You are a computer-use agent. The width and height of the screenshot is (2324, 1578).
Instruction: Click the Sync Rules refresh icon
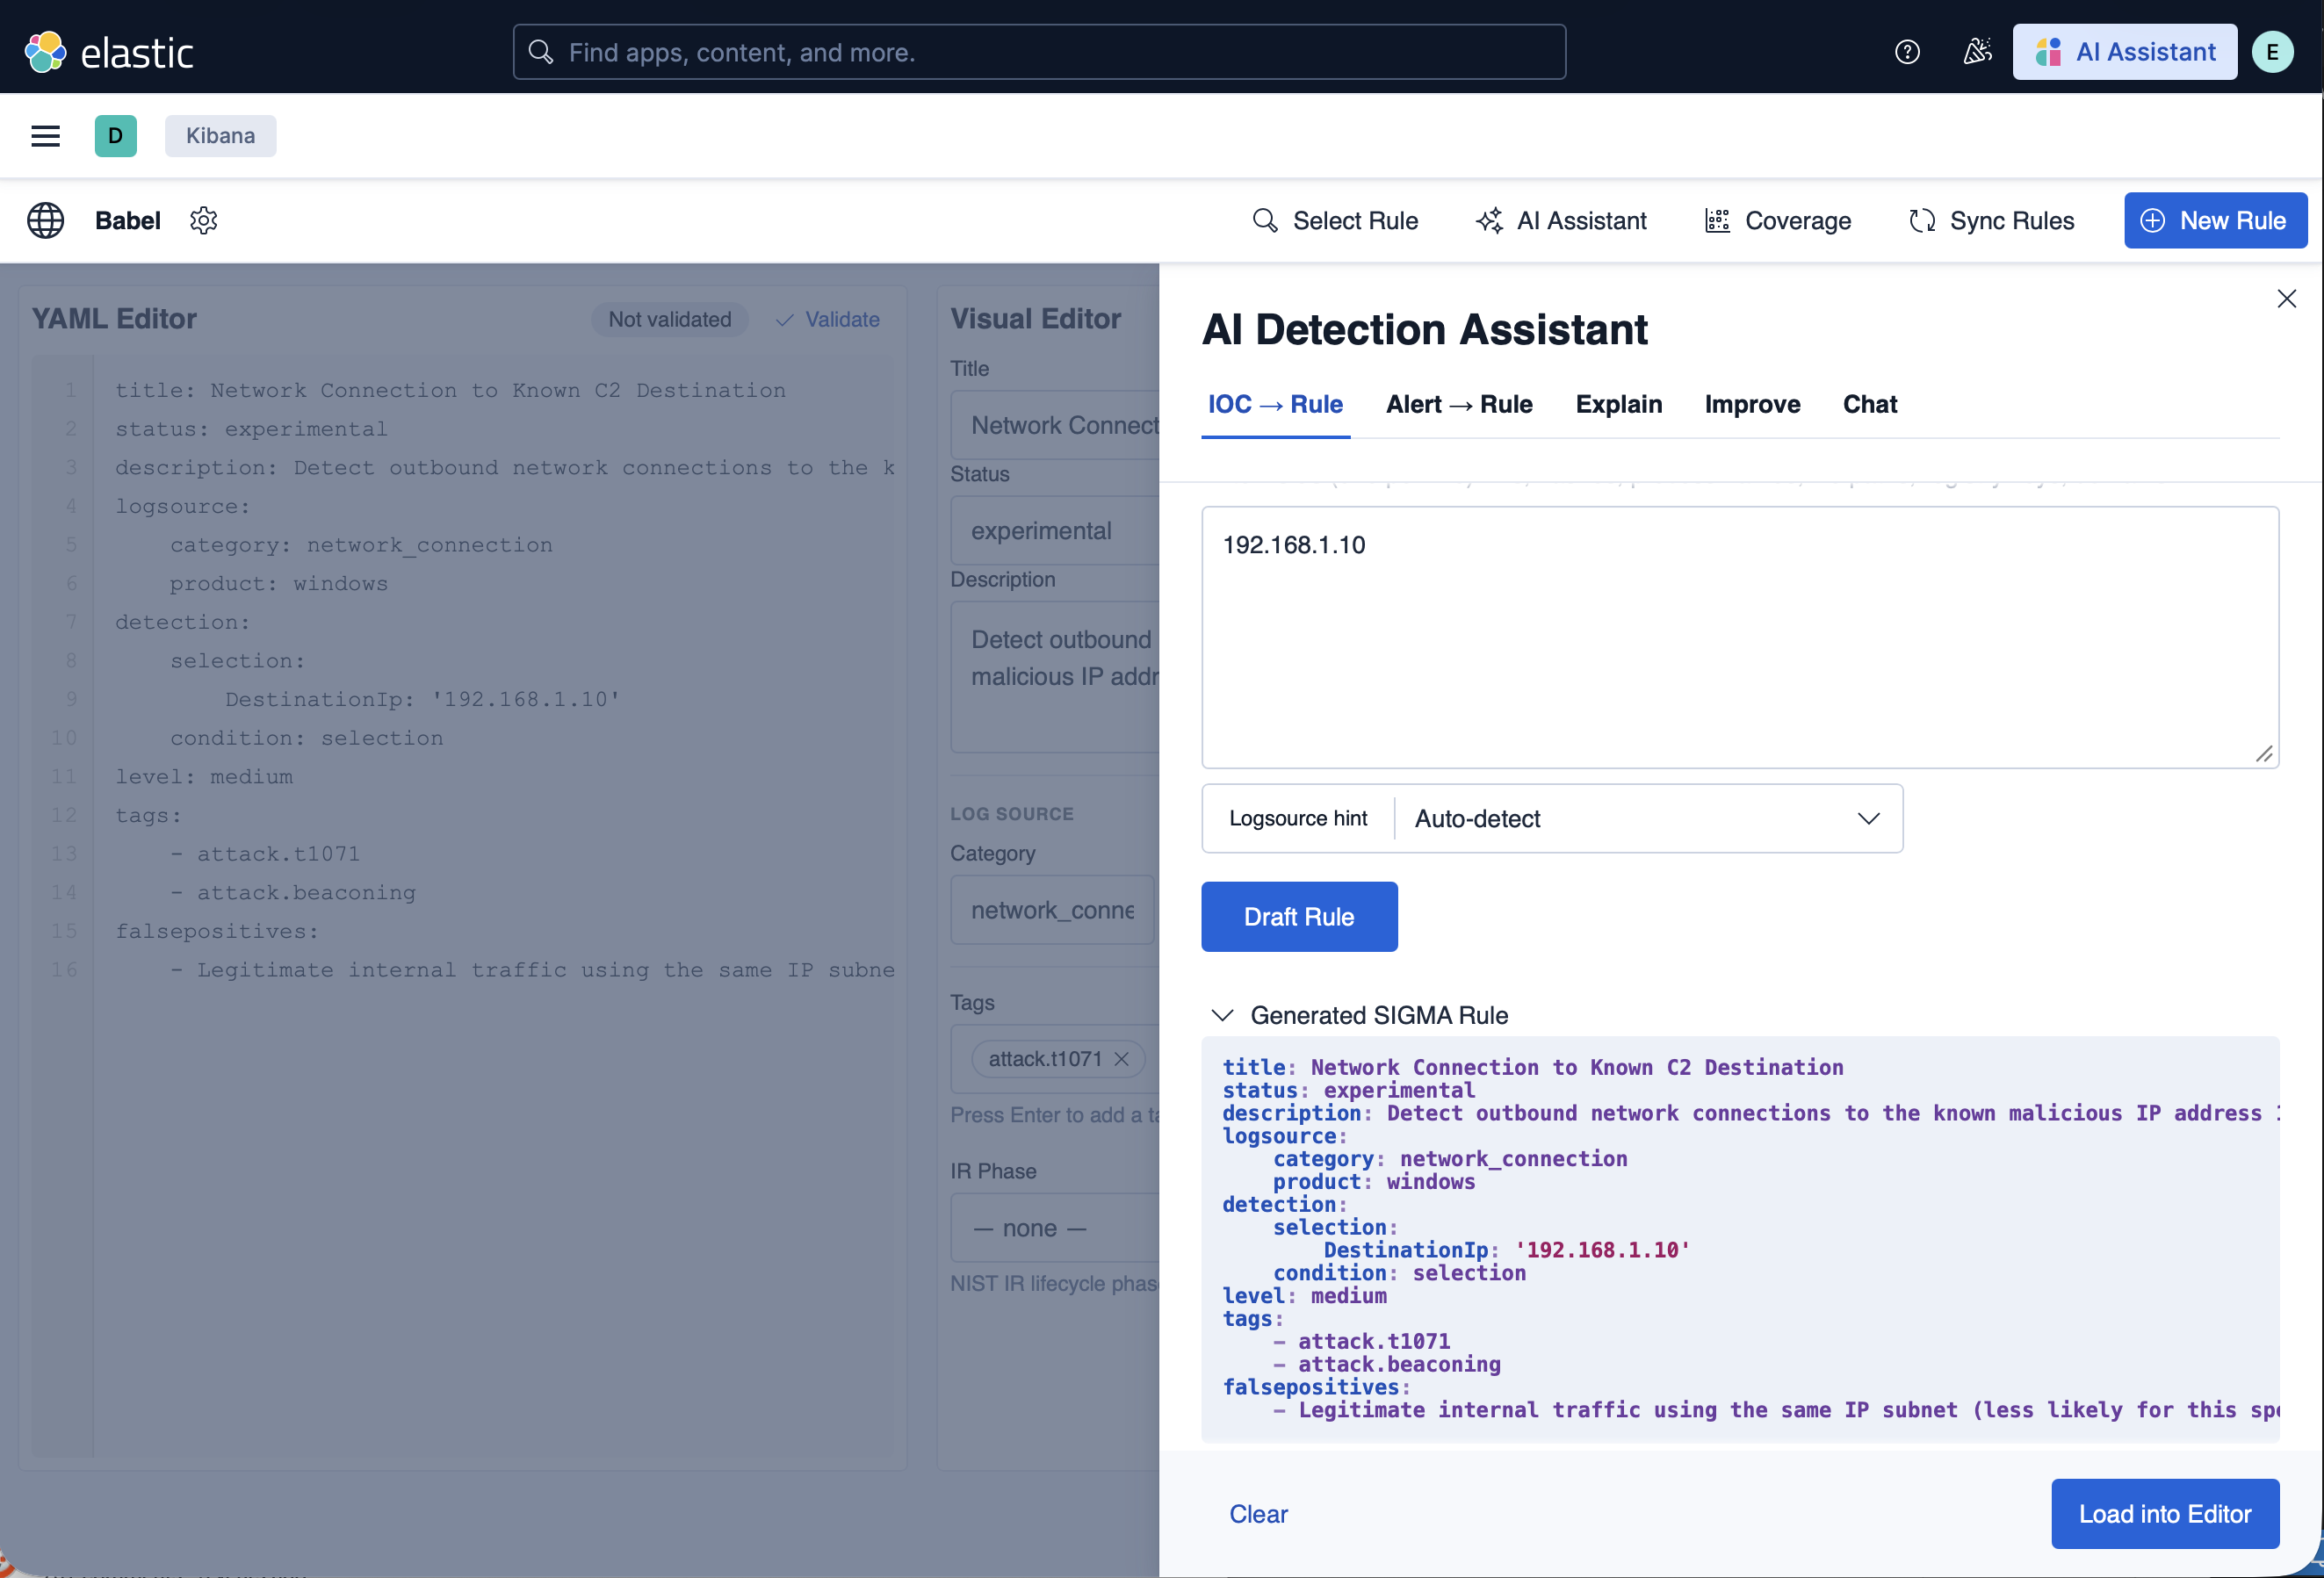[x=1921, y=220]
